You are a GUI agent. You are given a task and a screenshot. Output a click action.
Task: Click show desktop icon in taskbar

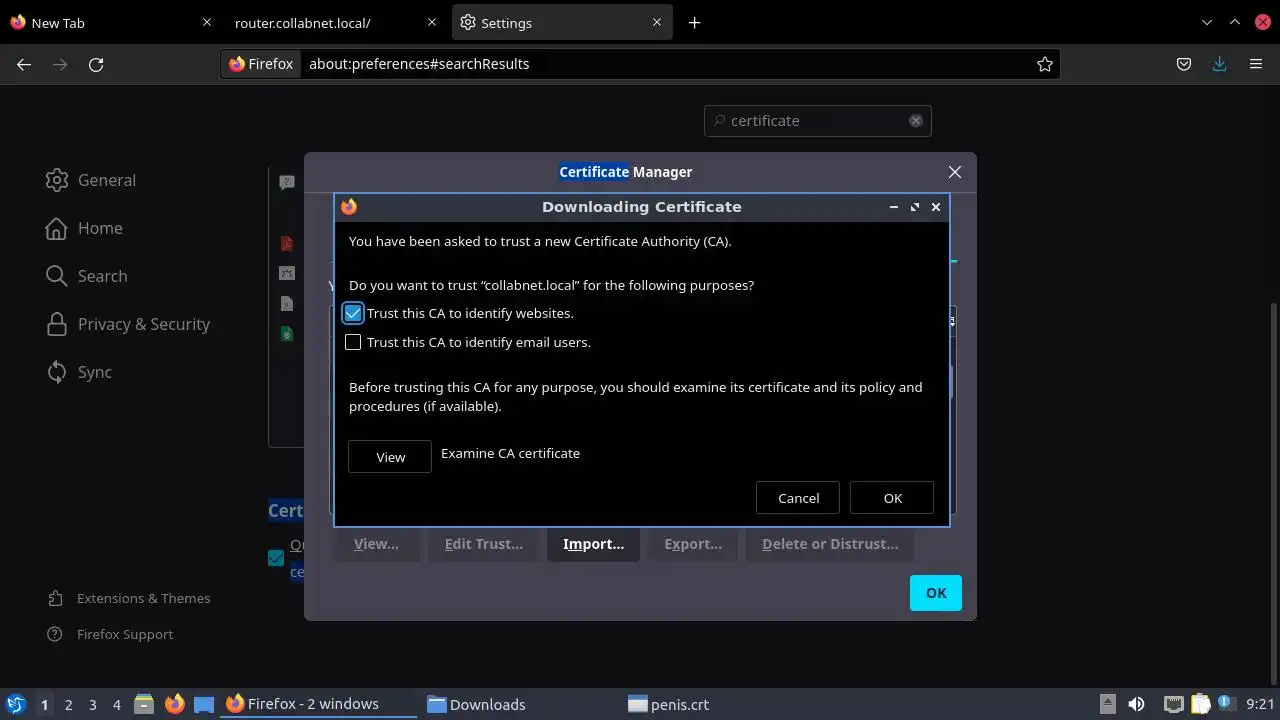pos(204,704)
